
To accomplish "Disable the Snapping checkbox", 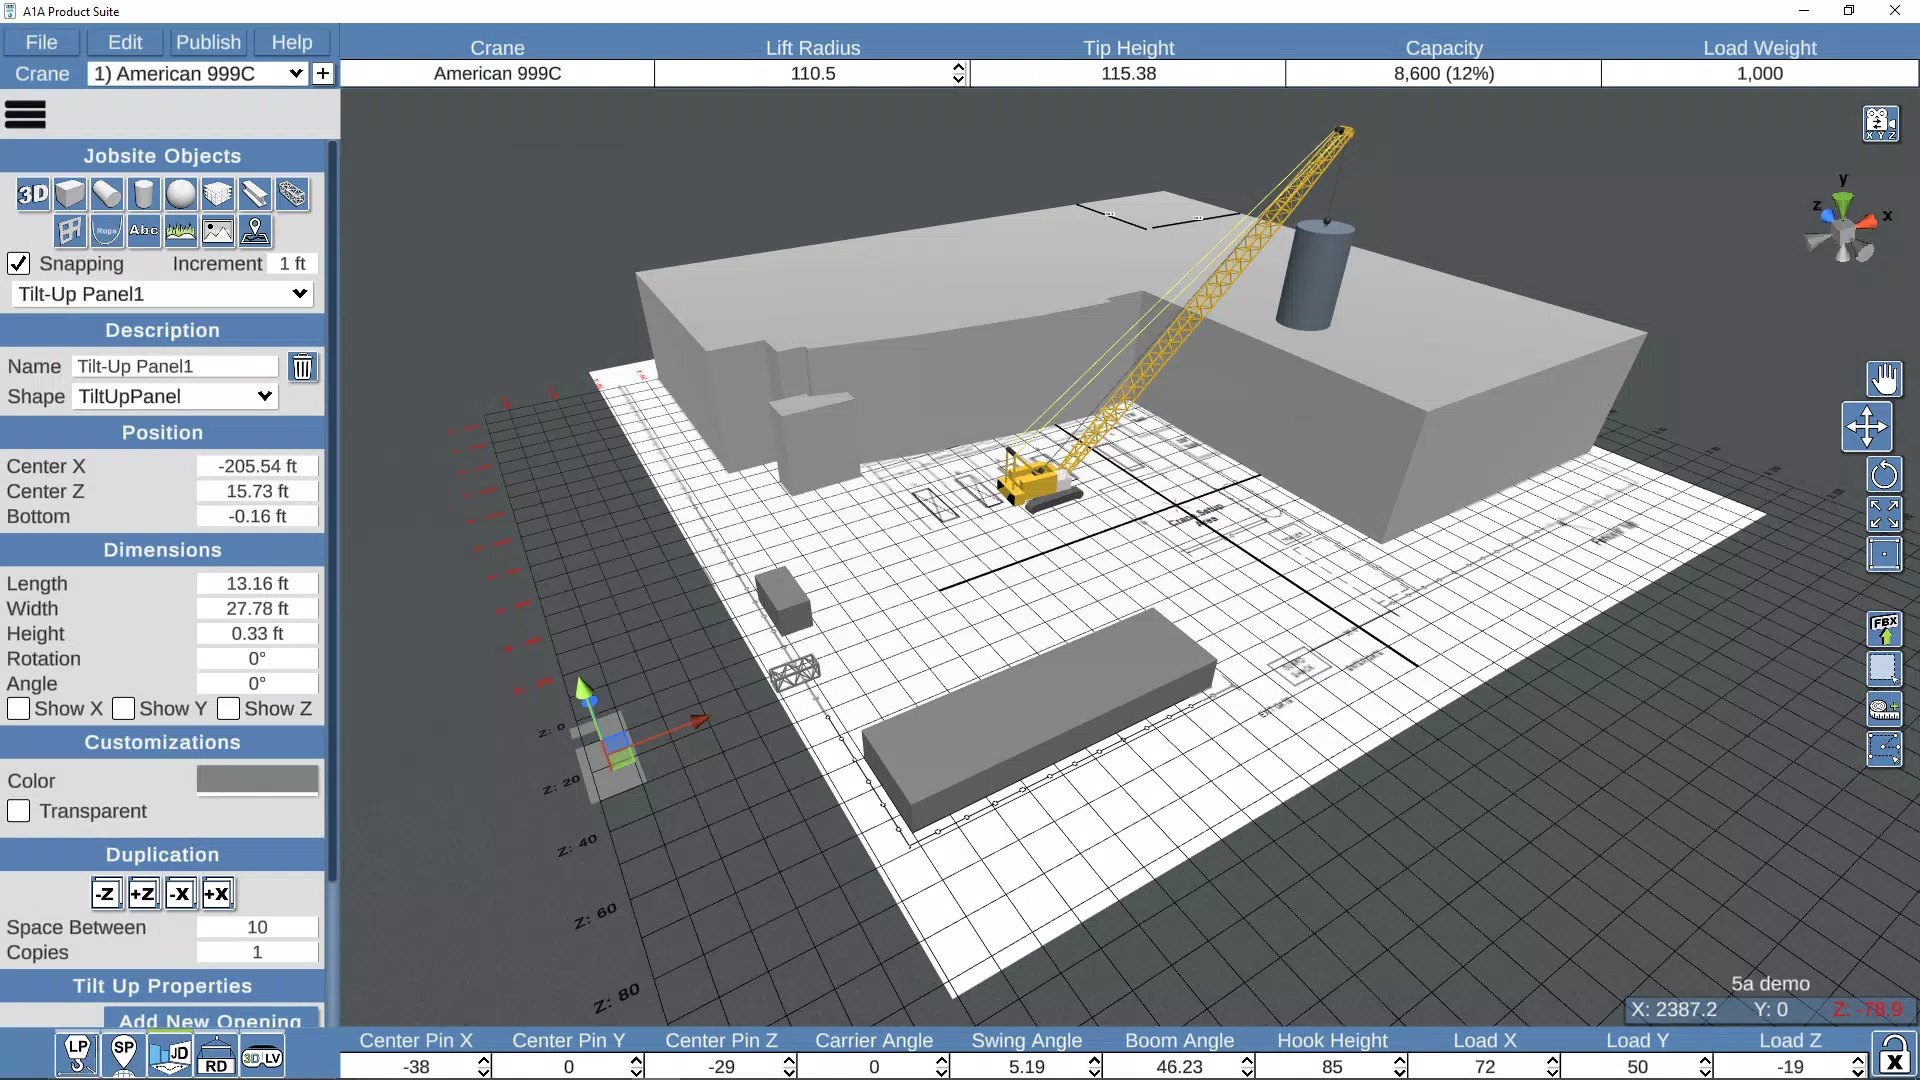I will [x=18, y=263].
